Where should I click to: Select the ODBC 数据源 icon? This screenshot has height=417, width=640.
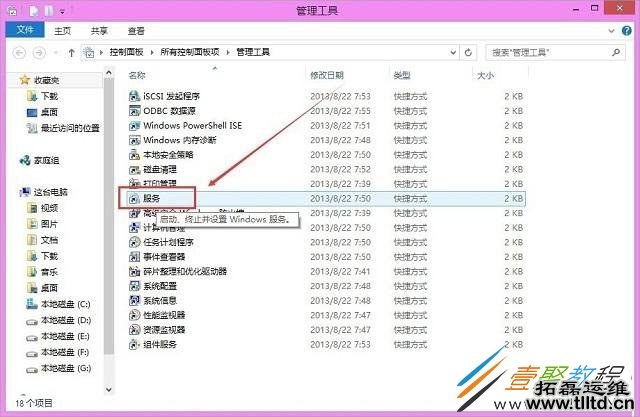tap(134, 111)
